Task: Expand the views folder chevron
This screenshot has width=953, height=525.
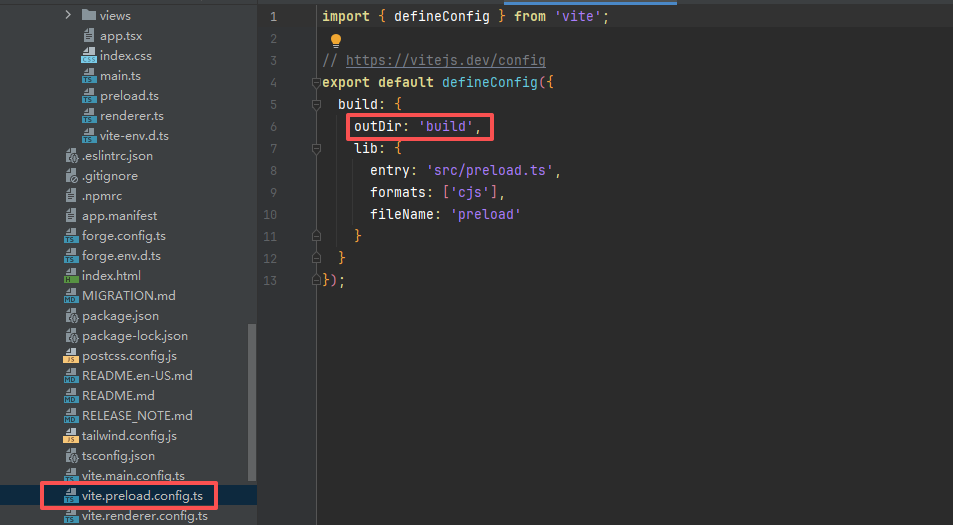Action: [x=68, y=15]
